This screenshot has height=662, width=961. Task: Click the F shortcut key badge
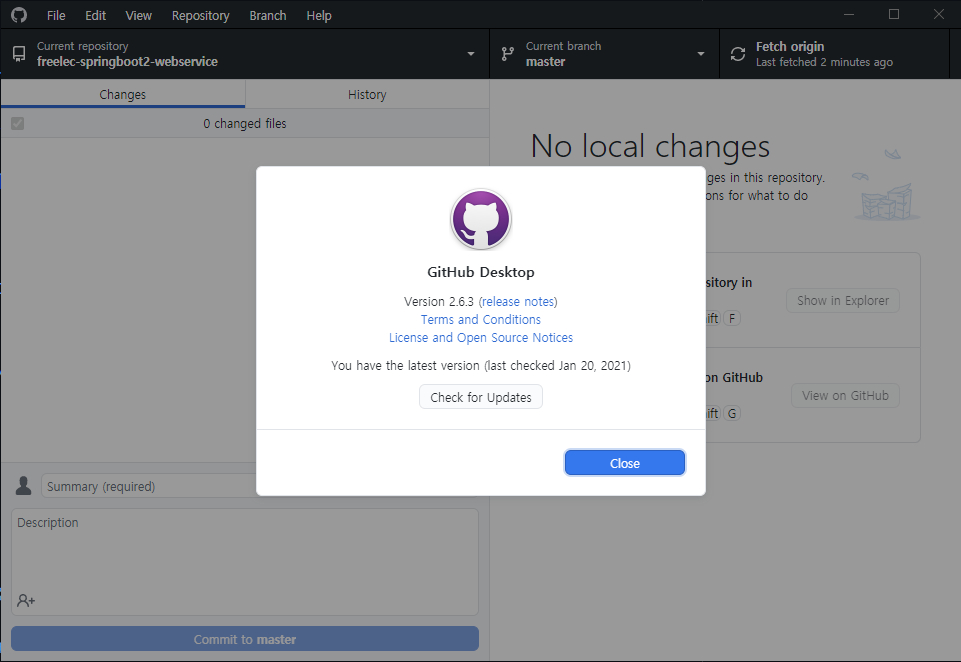(x=732, y=318)
